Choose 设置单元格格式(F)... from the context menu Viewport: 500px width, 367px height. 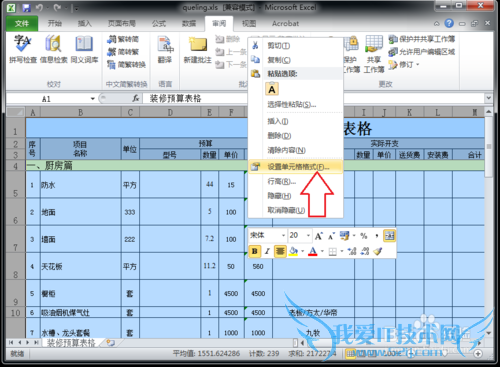tap(296, 167)
